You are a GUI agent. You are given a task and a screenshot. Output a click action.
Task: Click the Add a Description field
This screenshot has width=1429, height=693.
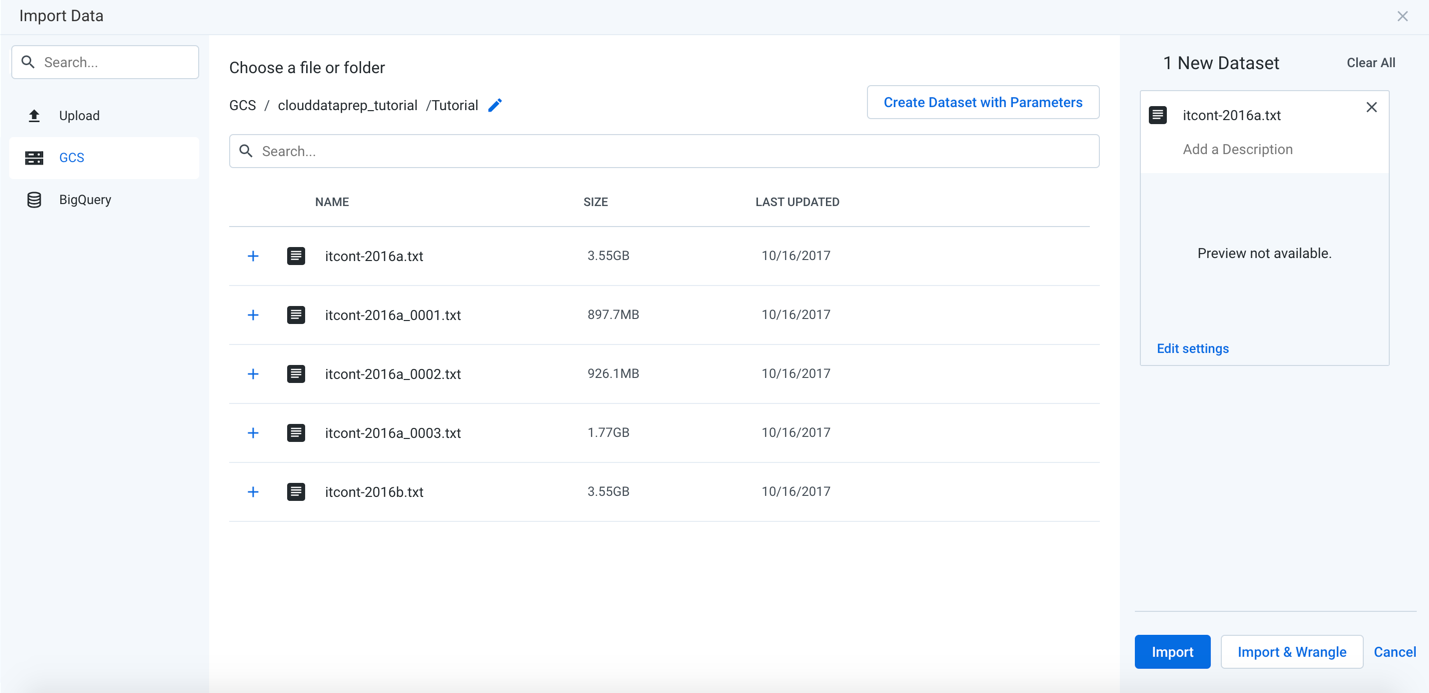point(1238,148)
